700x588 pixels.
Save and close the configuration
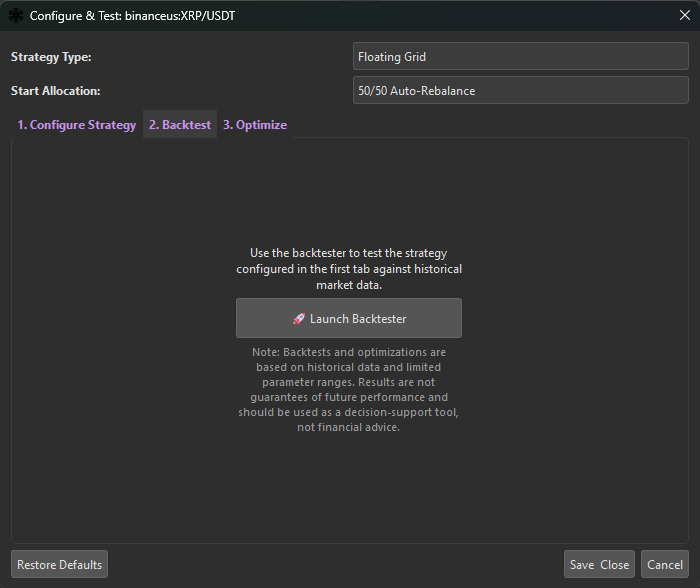(x=599, y=564)
